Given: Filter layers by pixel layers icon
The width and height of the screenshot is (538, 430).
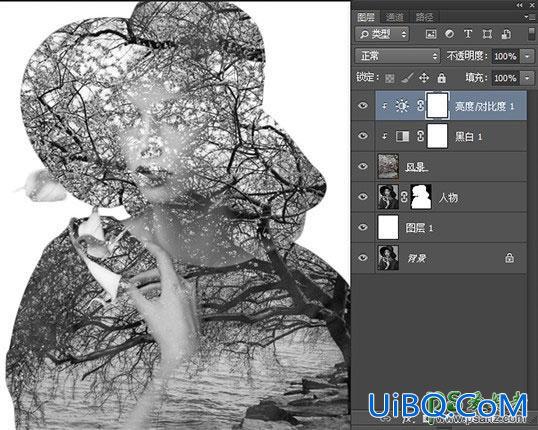Looking at the screenshot, I should pyautogui.click(x=431, y=34).
